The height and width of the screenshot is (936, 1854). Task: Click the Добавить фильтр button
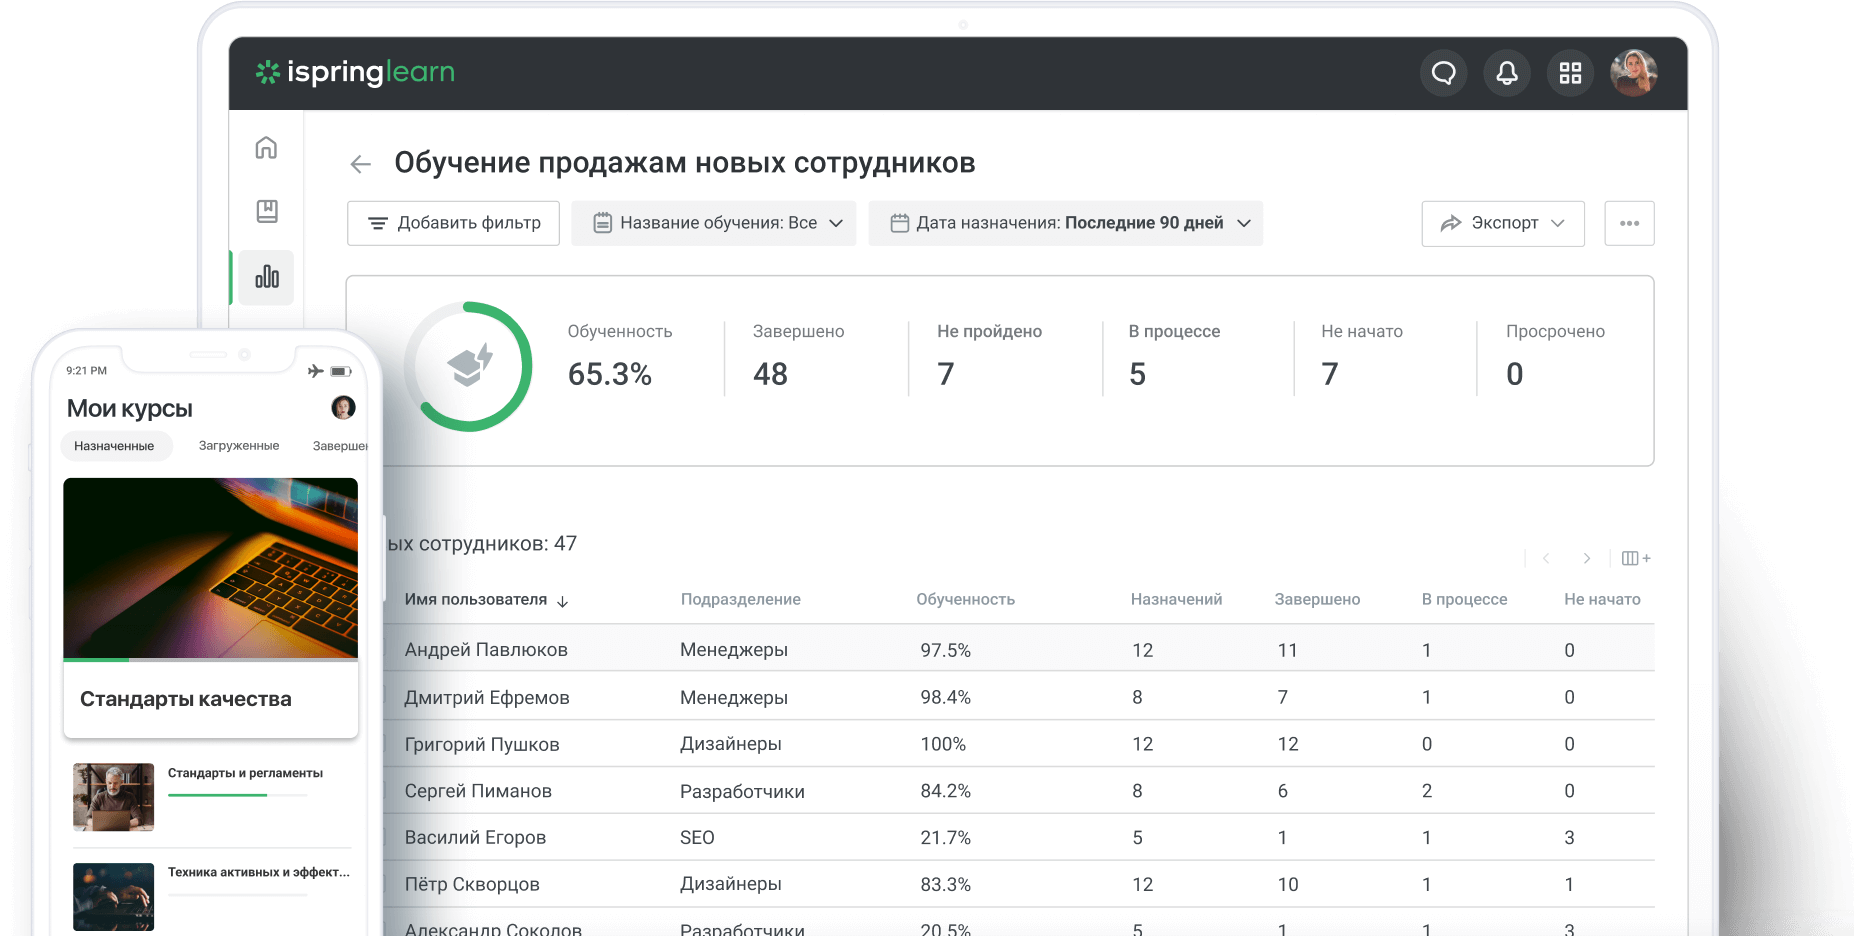pos(453,223)
